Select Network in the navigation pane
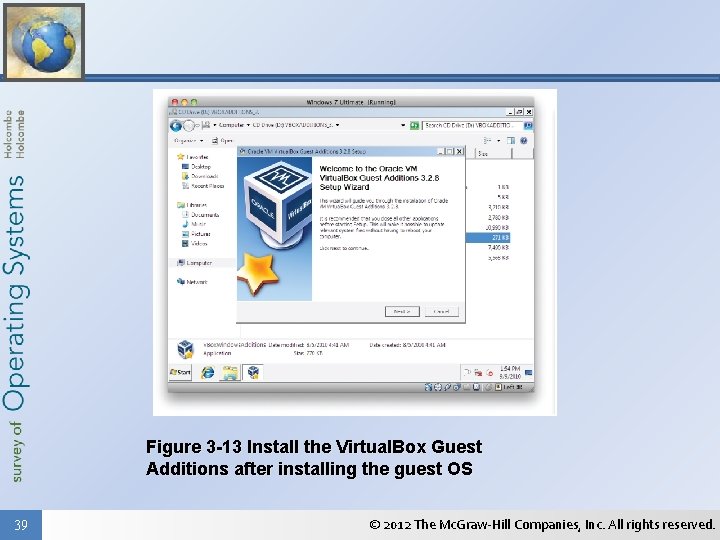This screenshot has width=720, height=540. (x=192, y=282)
